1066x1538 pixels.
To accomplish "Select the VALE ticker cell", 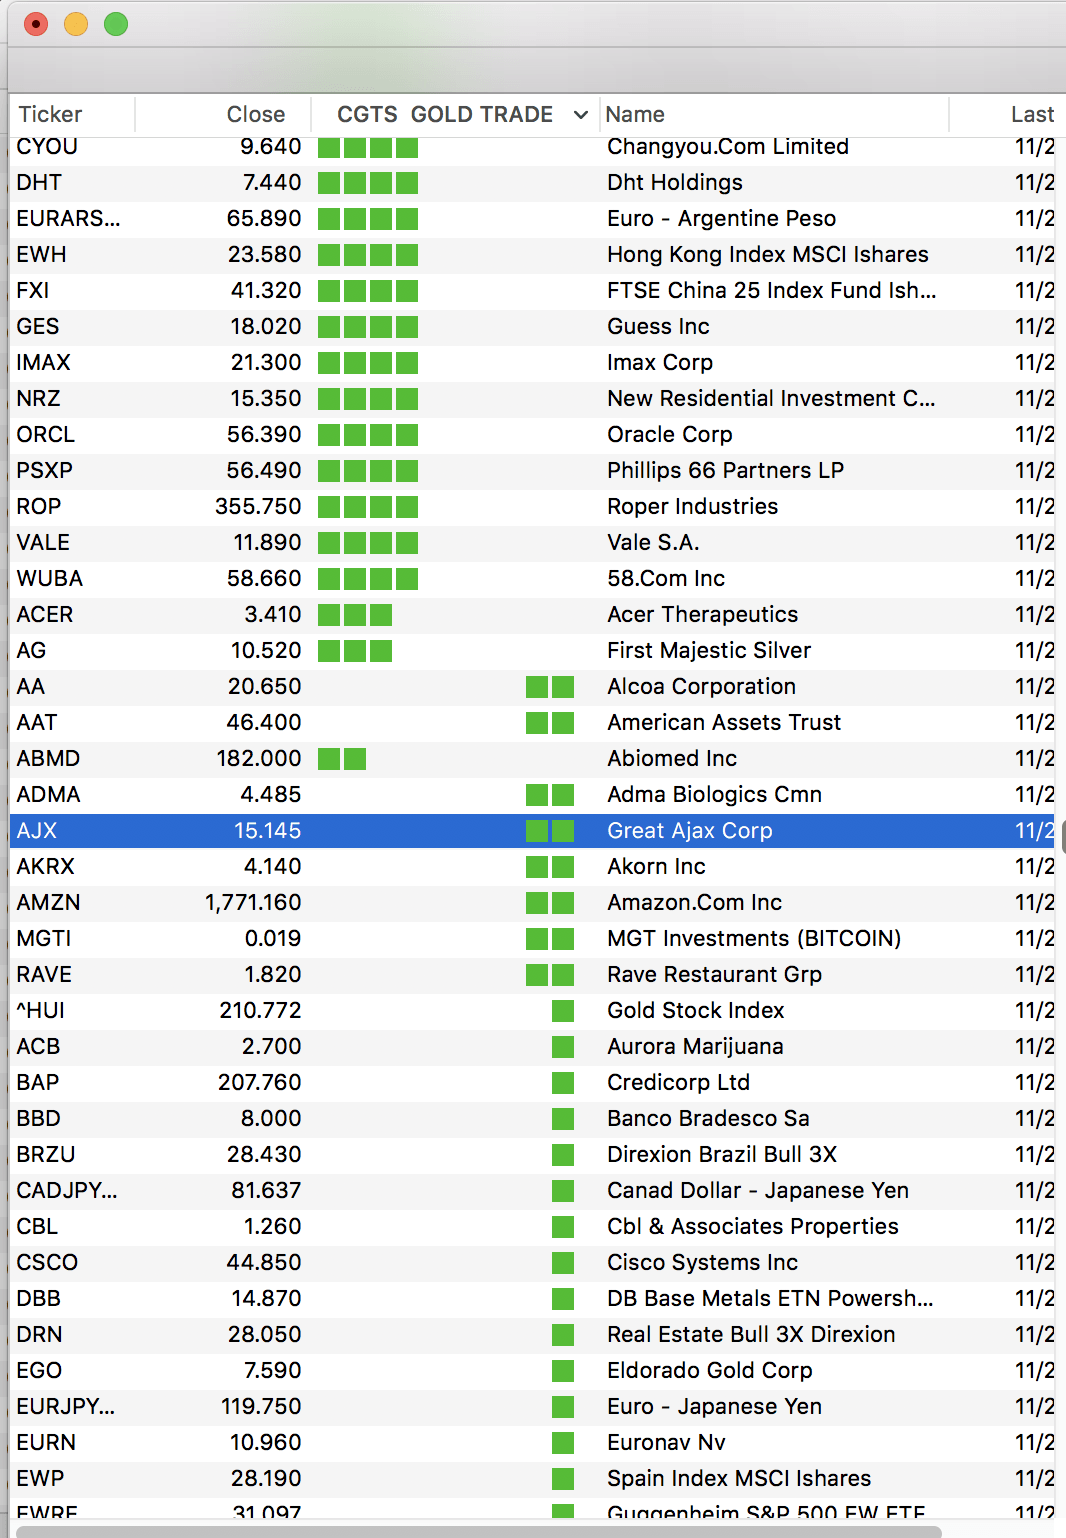I will tap(43, 543).
